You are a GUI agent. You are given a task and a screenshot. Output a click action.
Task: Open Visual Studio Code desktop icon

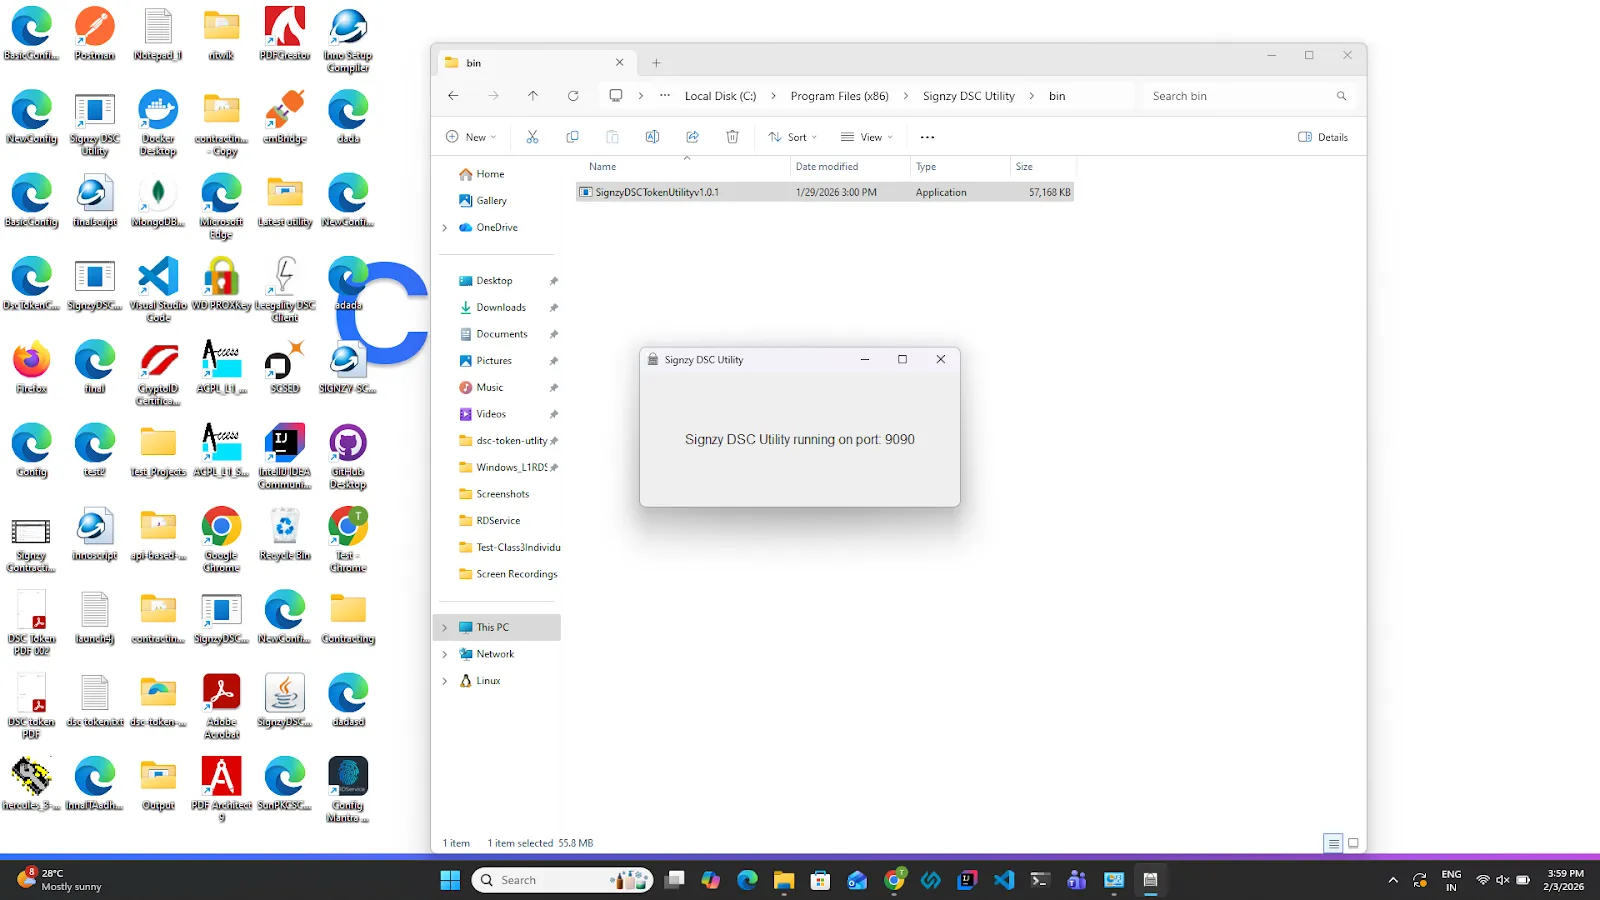[x=158, y=290]
